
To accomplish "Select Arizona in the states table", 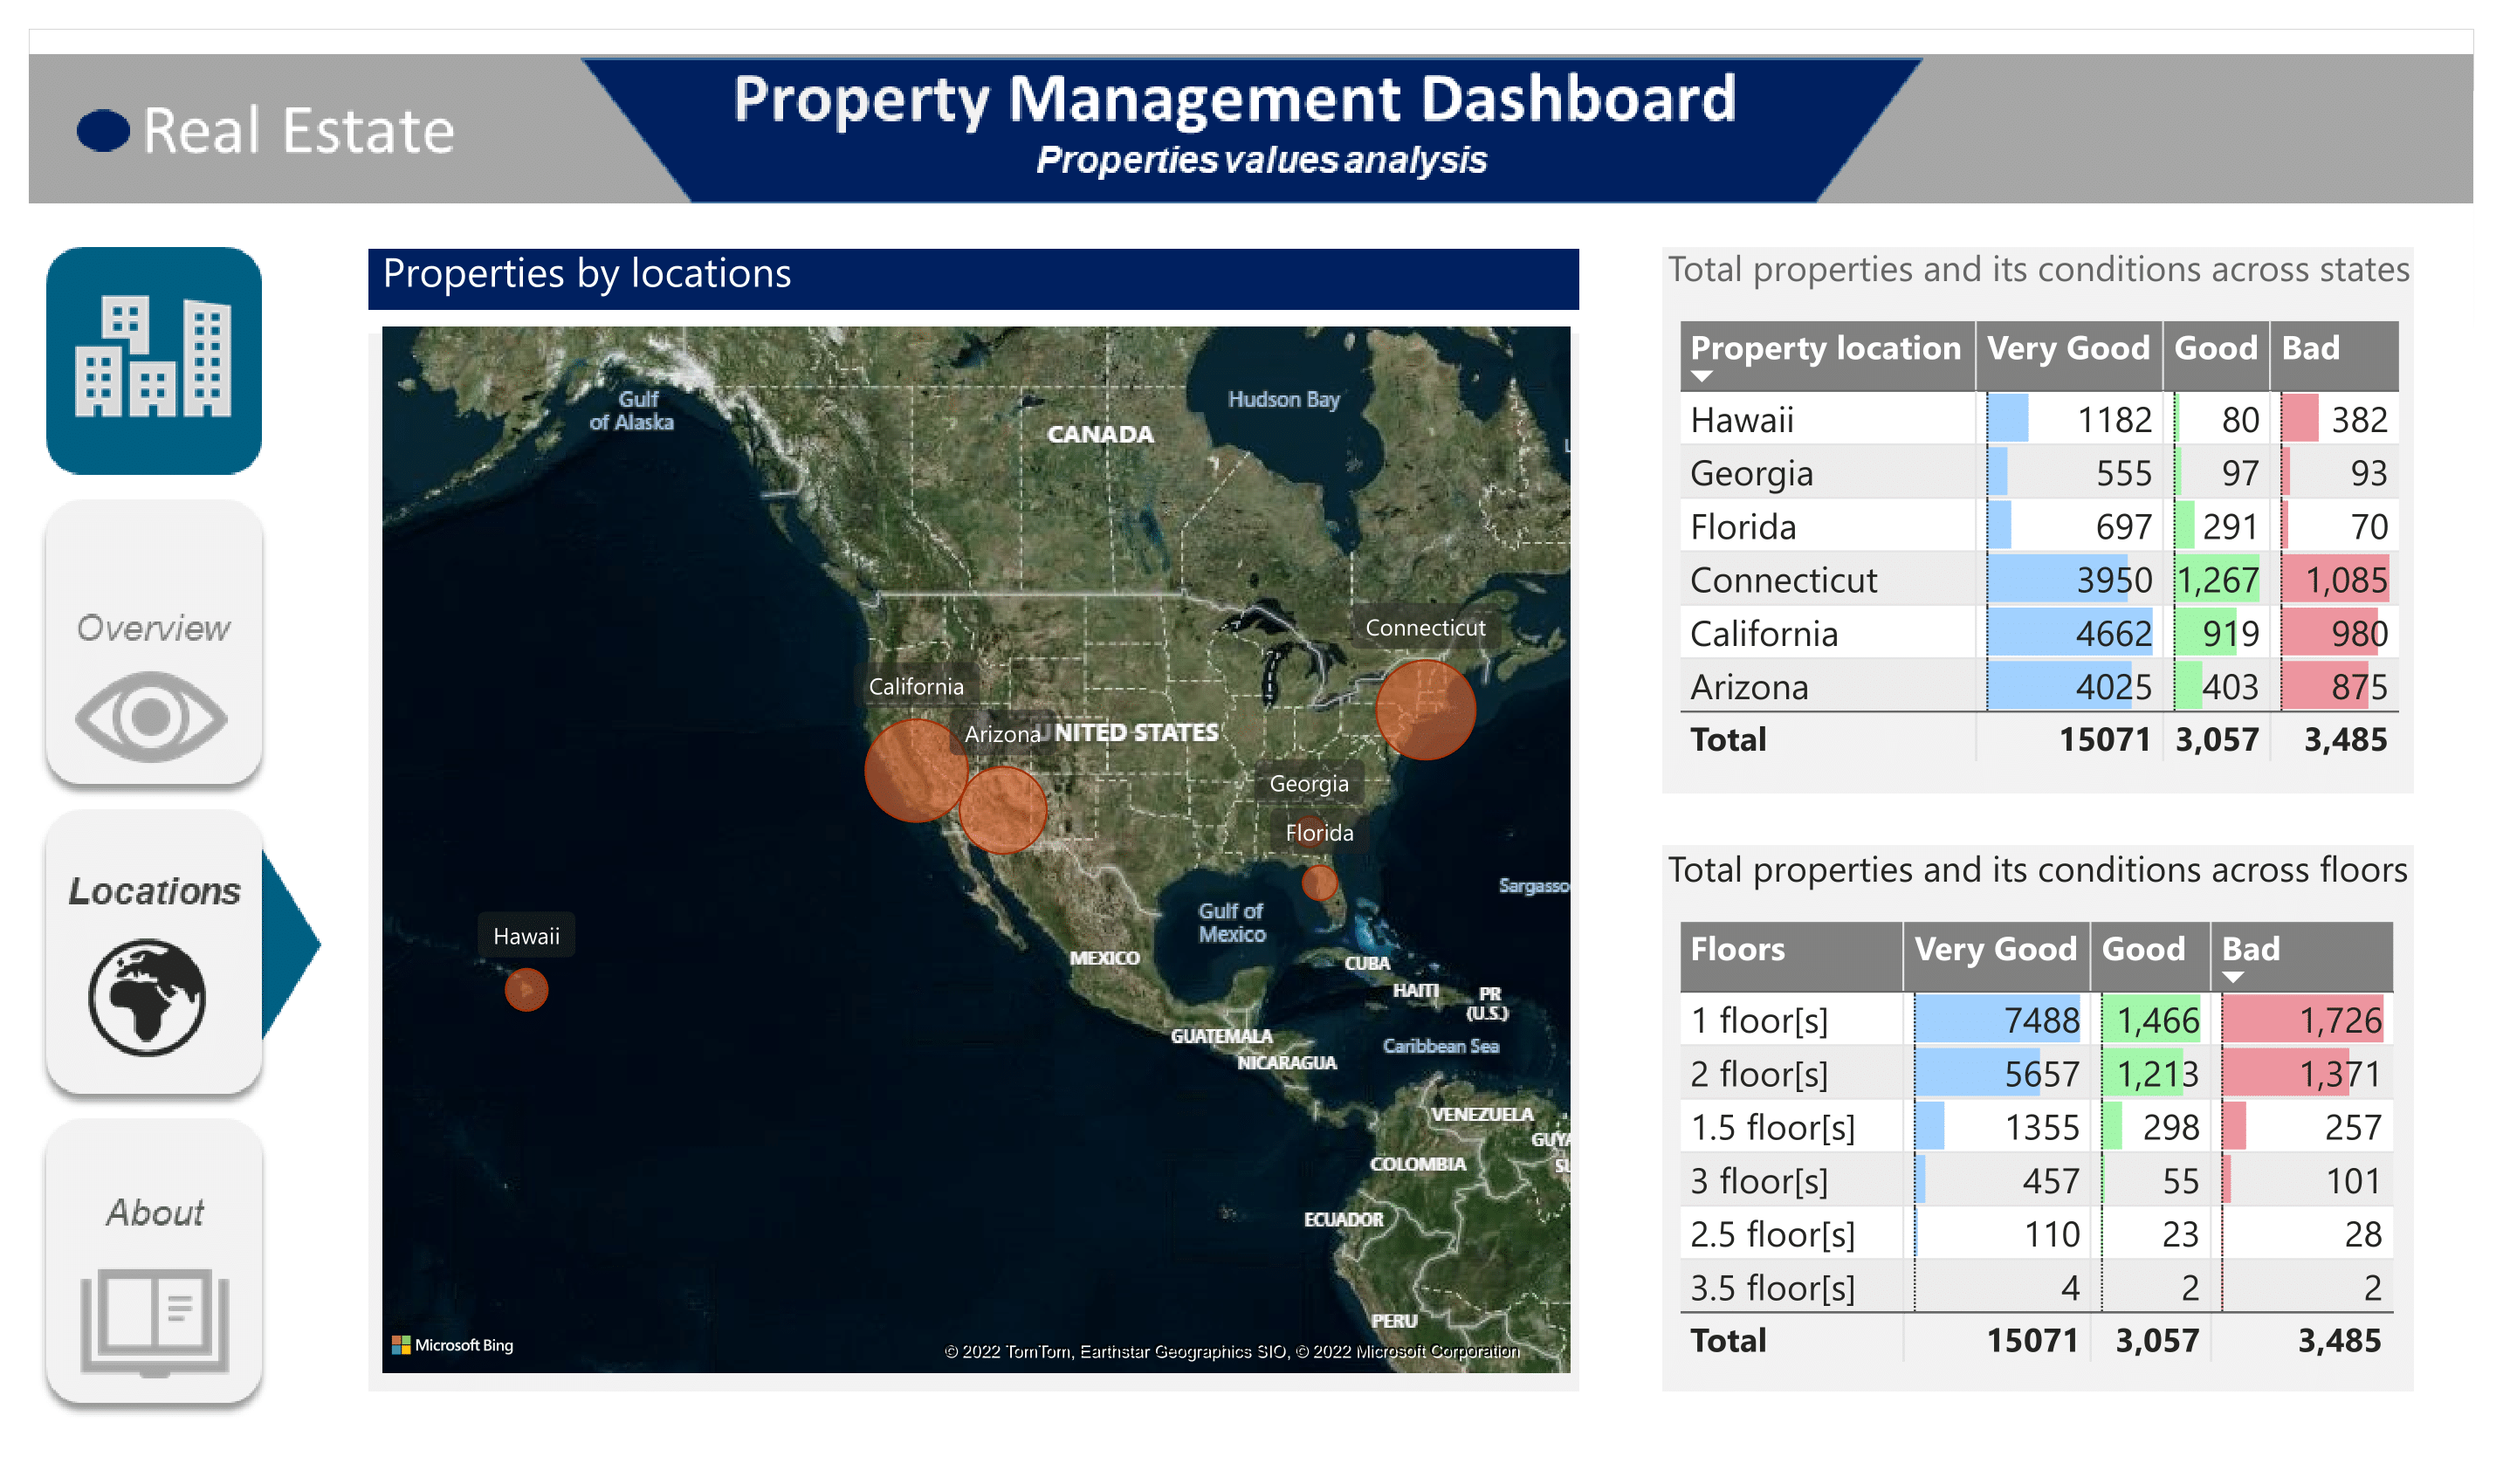I will [1749, 687].
